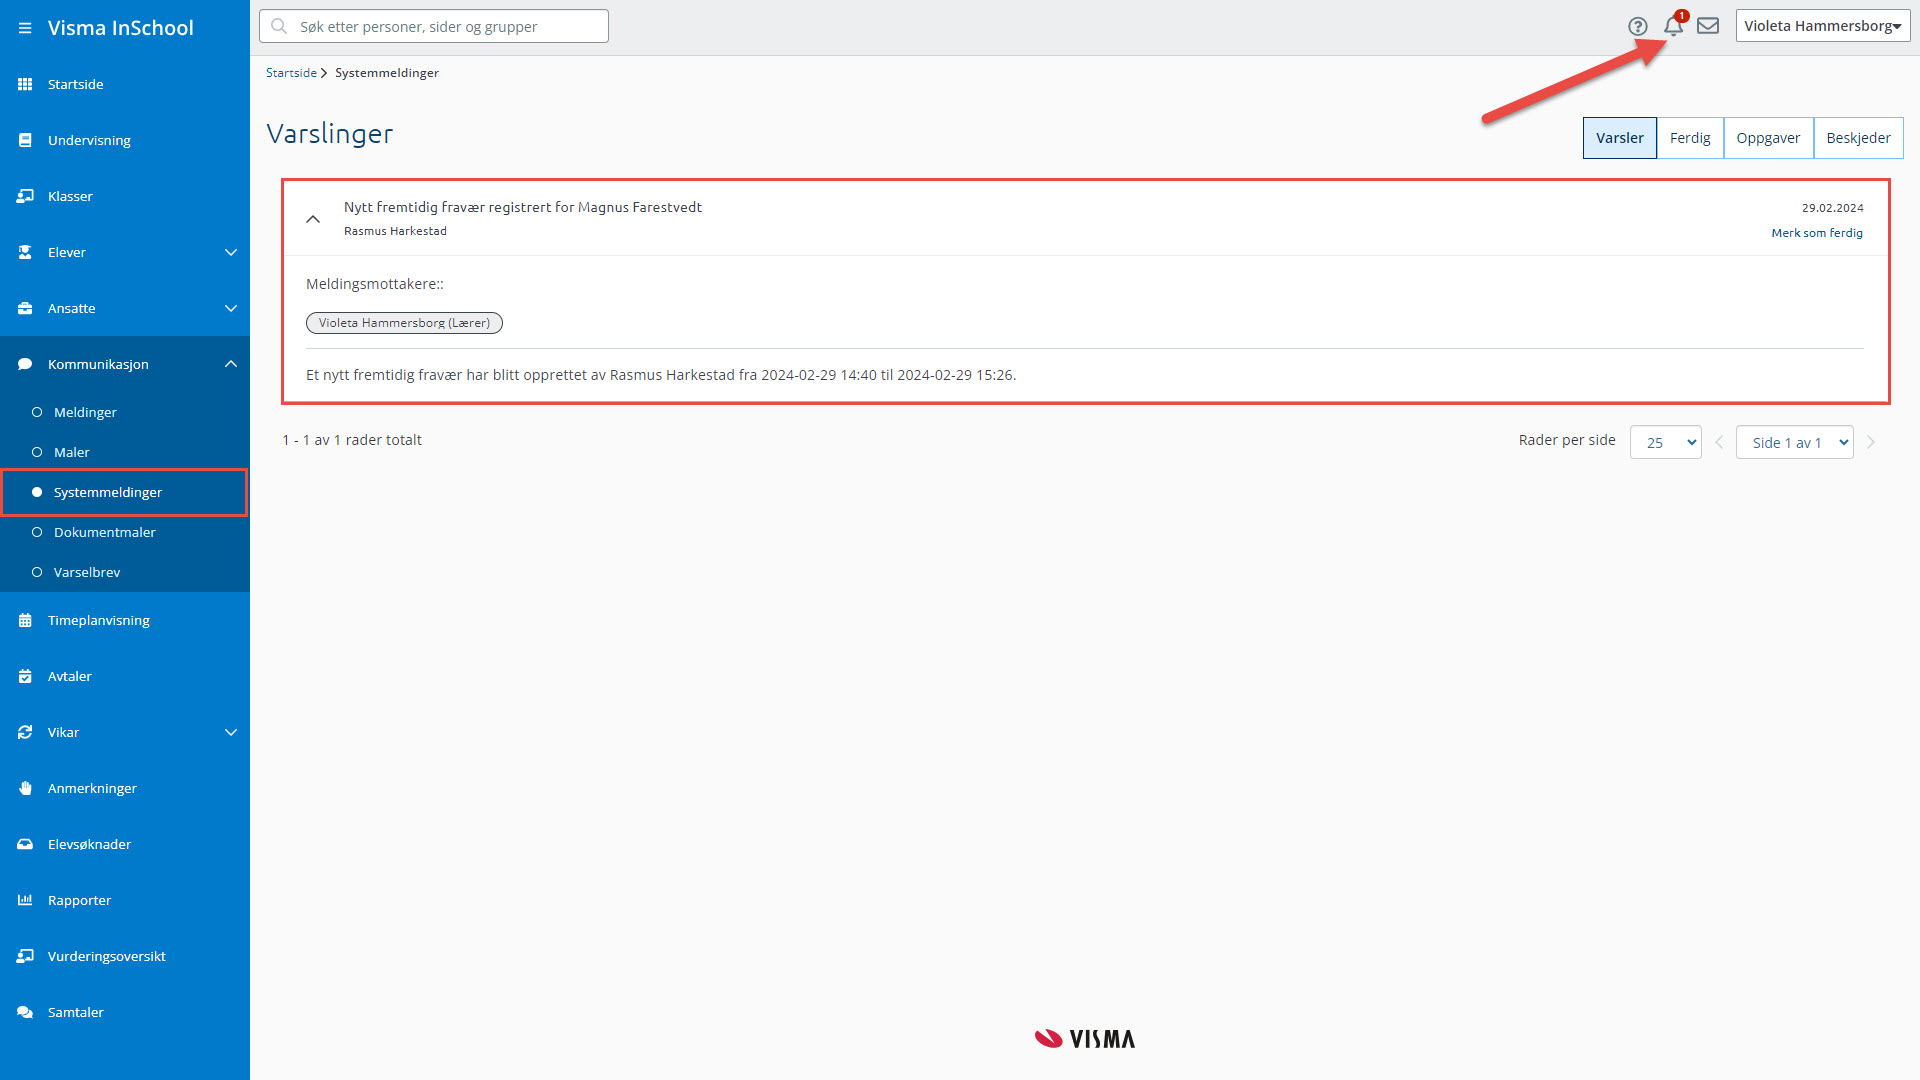The image size is (1920, 1080).
Task: Open notifications bell icon
Action: tap(1674, 26)
